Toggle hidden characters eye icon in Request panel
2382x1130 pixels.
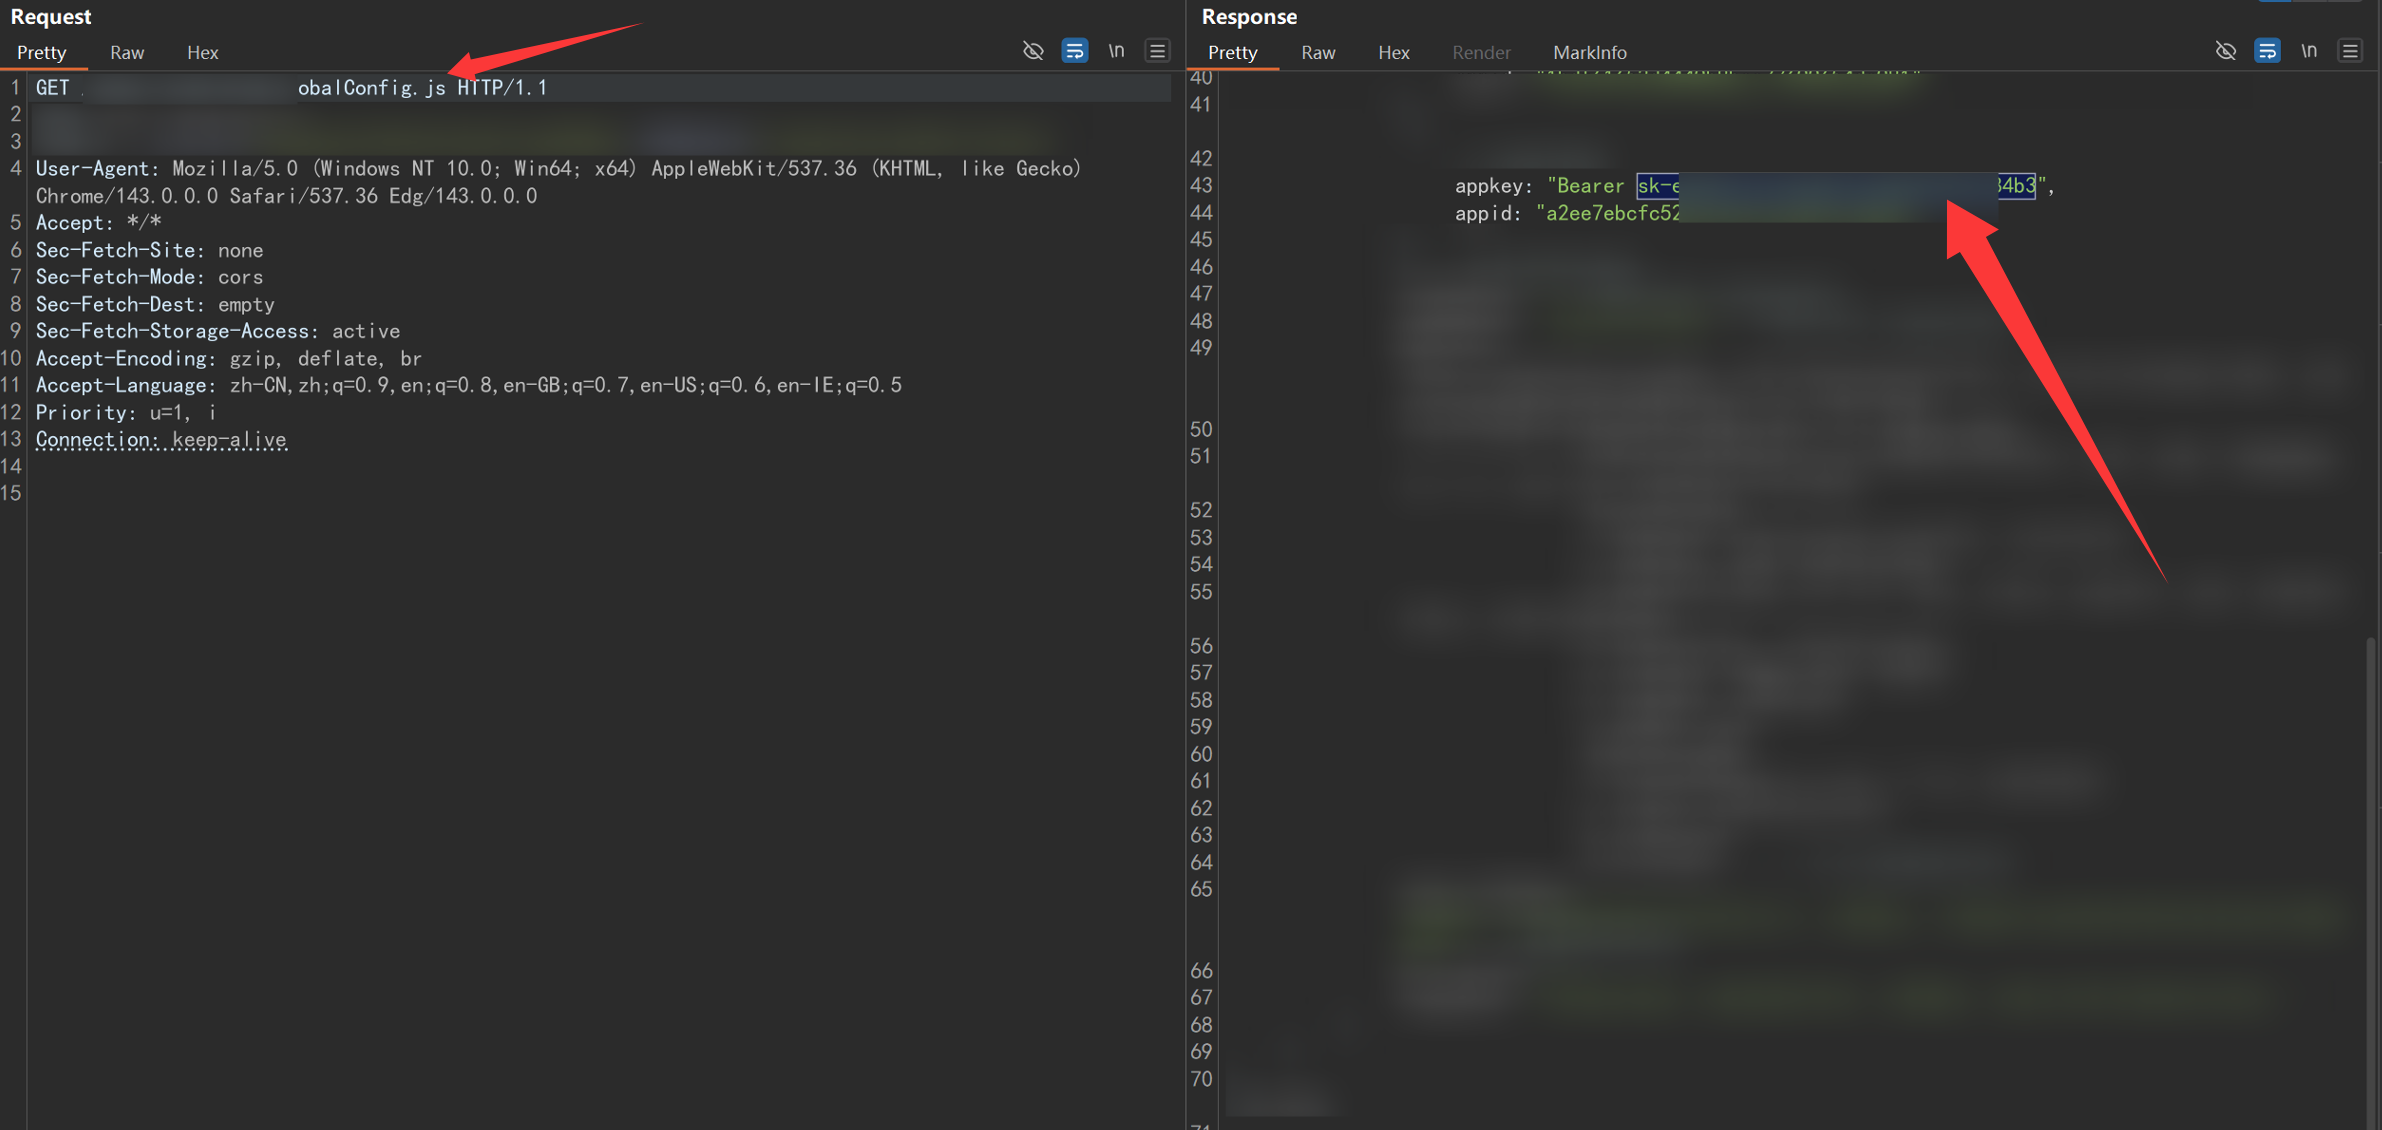click(x=1033, y=50)
